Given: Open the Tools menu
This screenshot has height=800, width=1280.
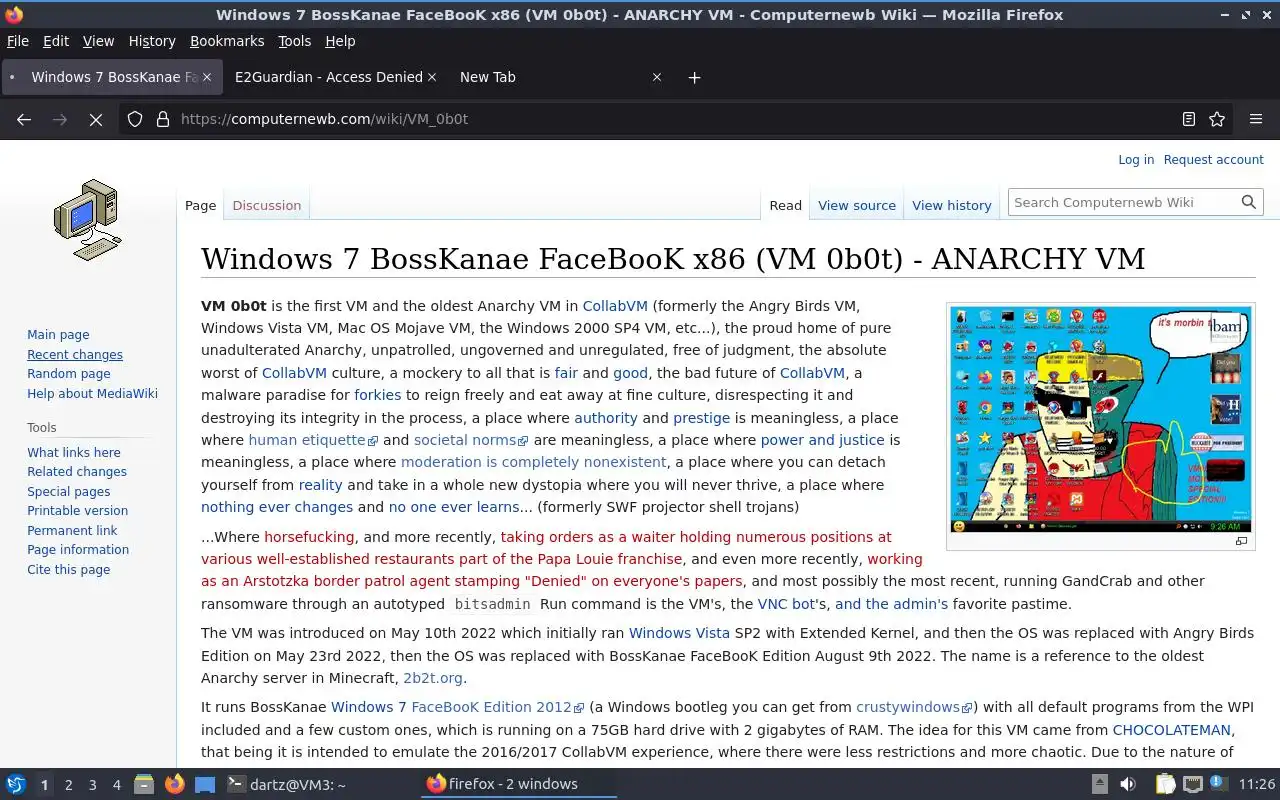Looking at the screenshot, I should coord(295,41).
